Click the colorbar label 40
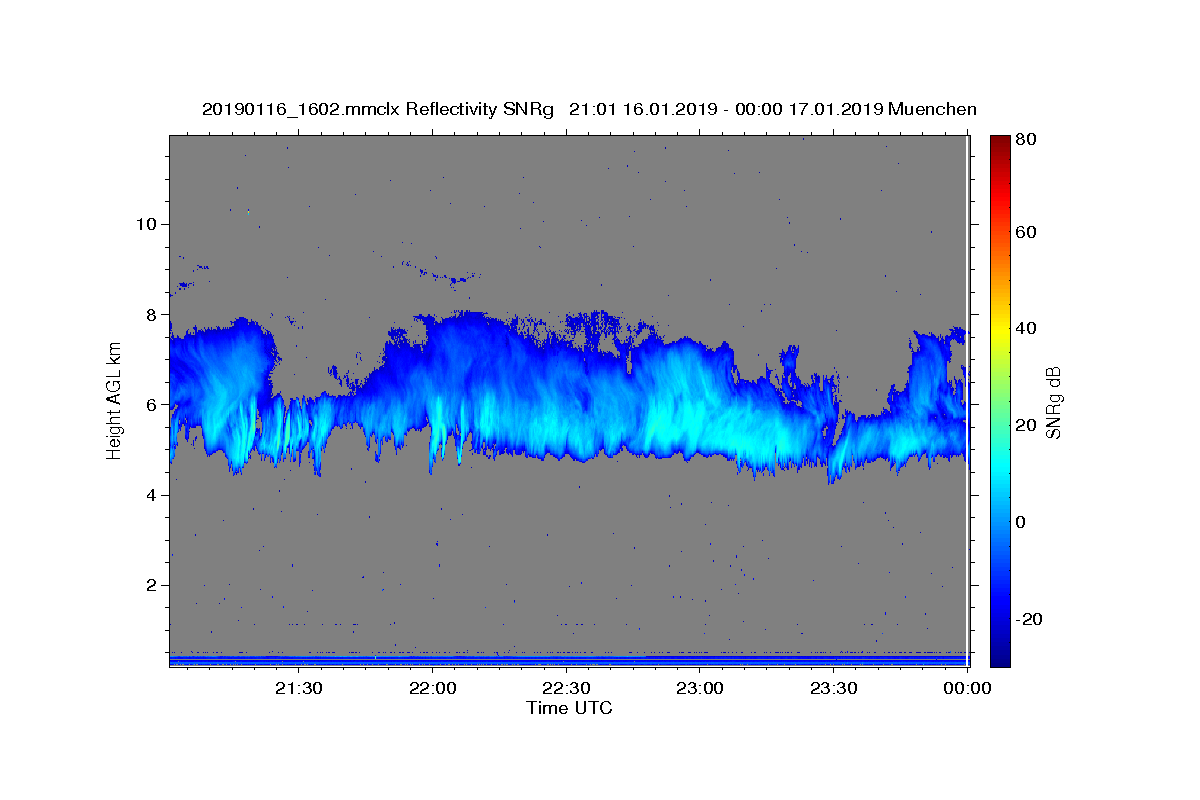This screenshot has width=1200, height=800. 1026,328
